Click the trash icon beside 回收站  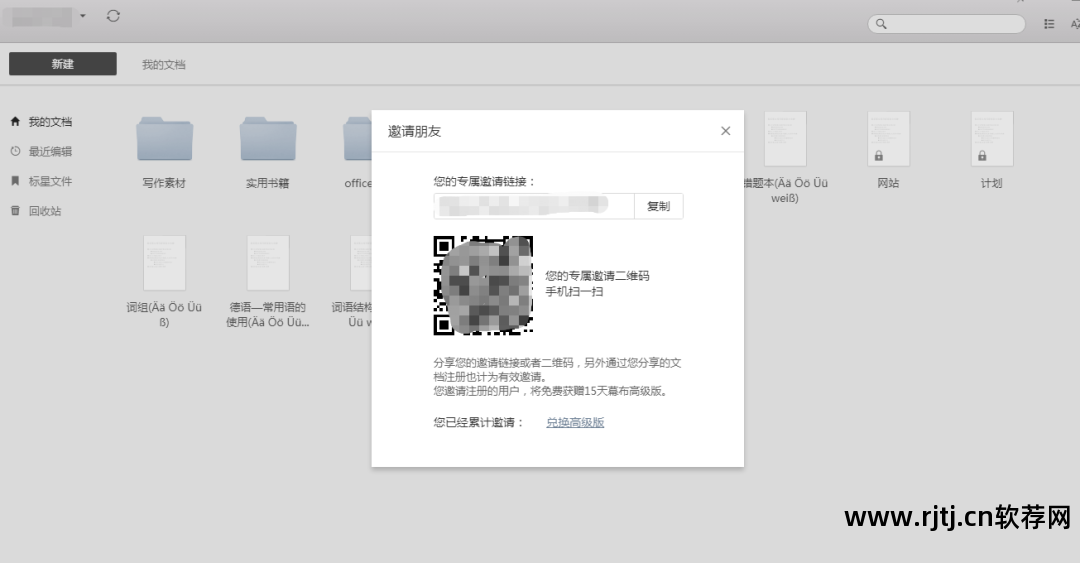tap(15, 210)
